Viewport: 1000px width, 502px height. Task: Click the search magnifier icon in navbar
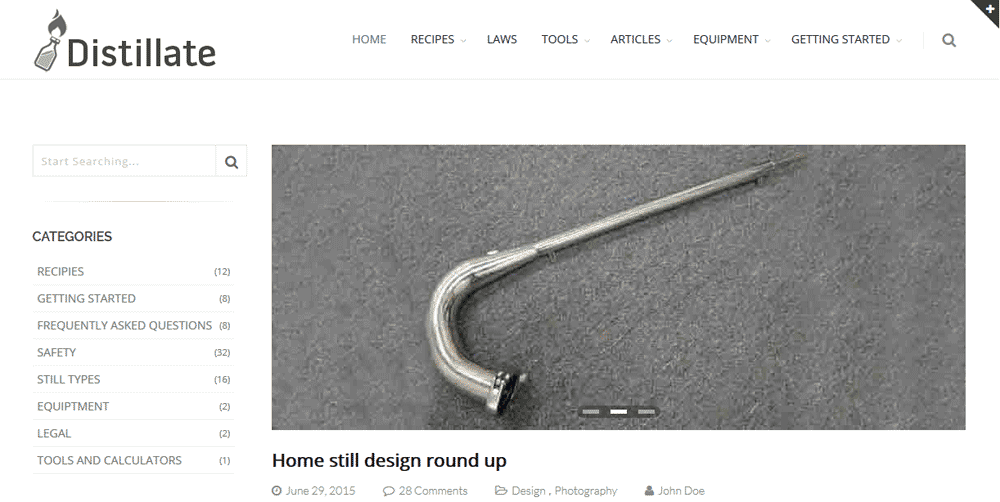(x=949, y=40)
